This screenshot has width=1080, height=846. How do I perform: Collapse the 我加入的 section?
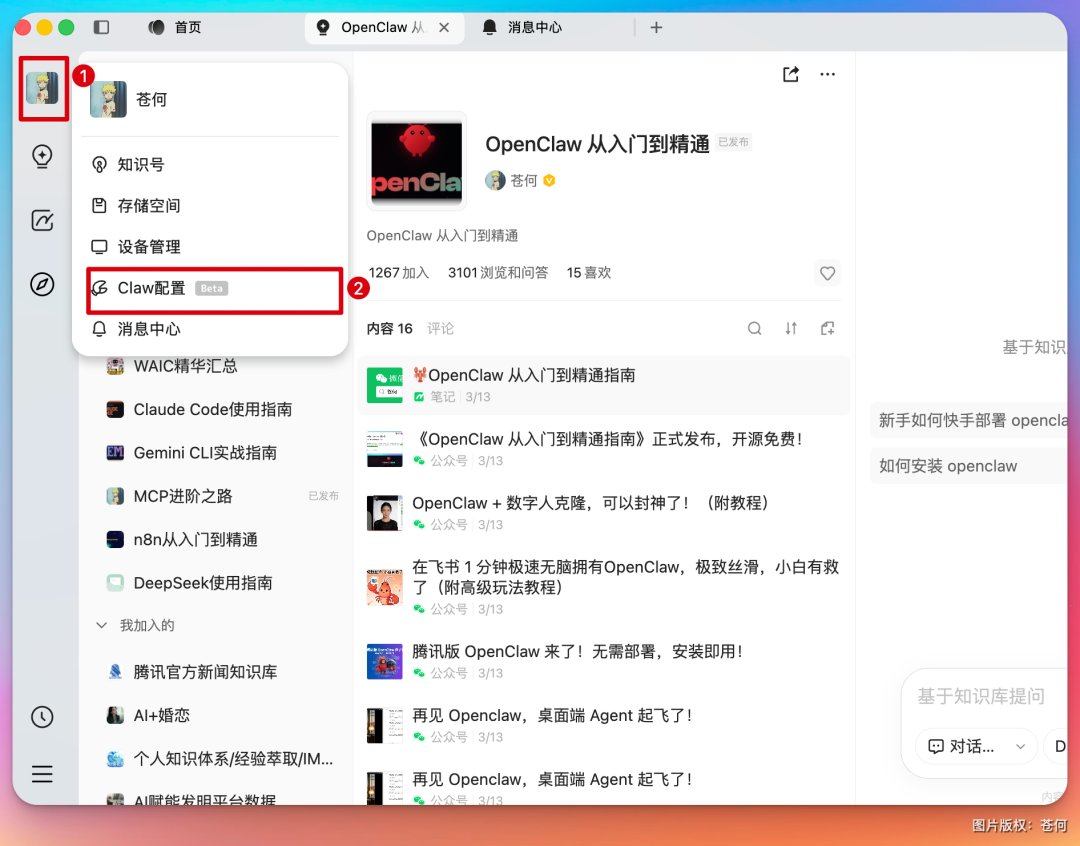[x=101, y=624]
